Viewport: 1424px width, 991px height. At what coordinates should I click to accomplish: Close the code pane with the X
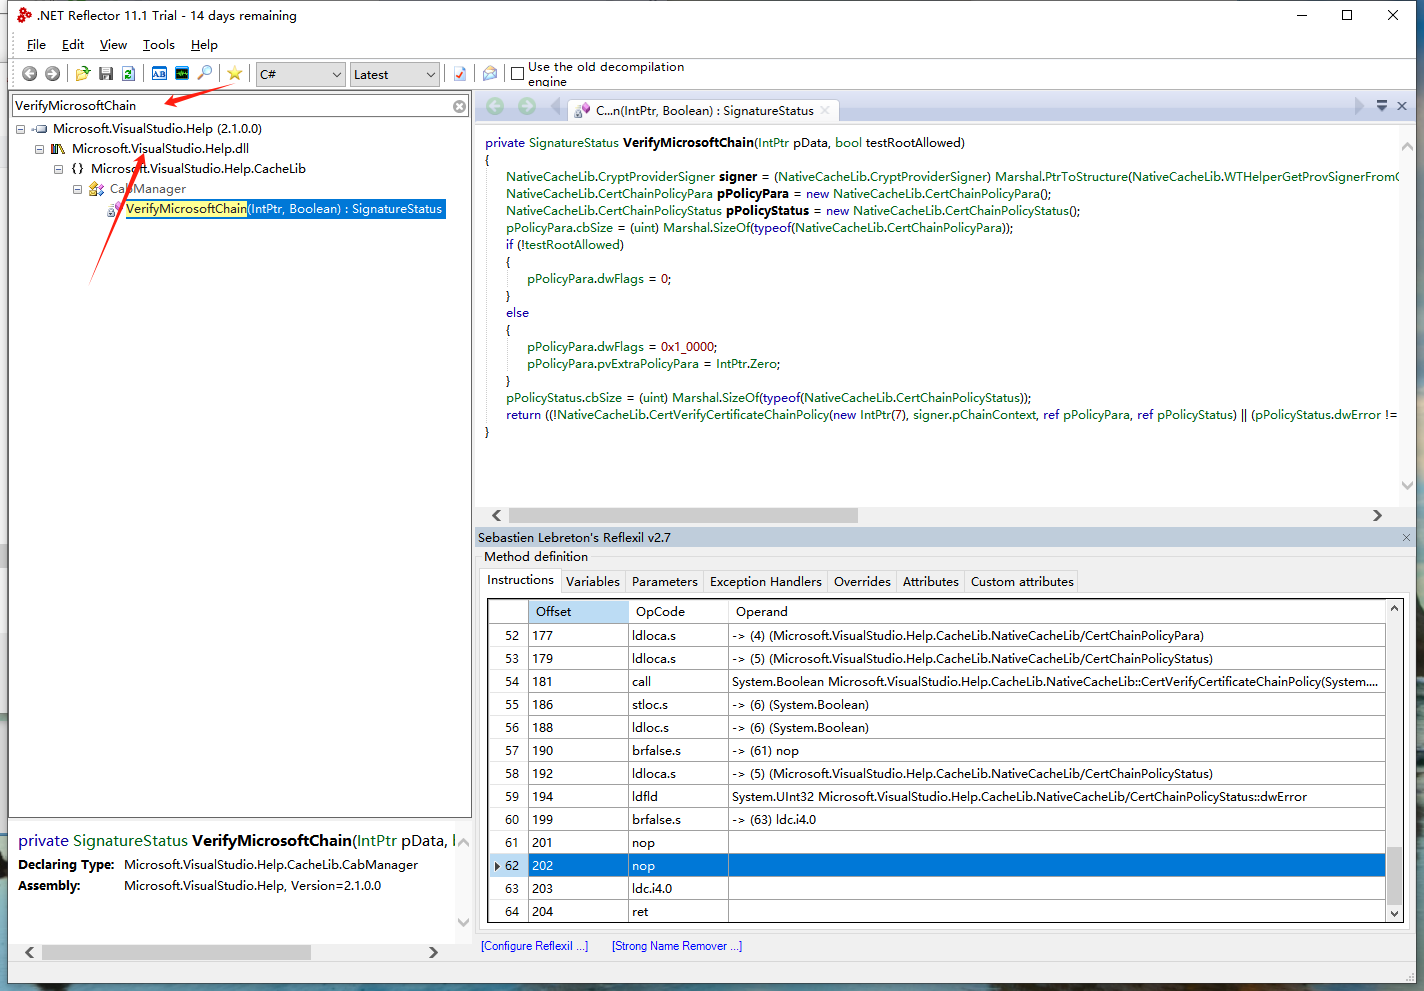pyautogui.click(x=1402, y=106)
